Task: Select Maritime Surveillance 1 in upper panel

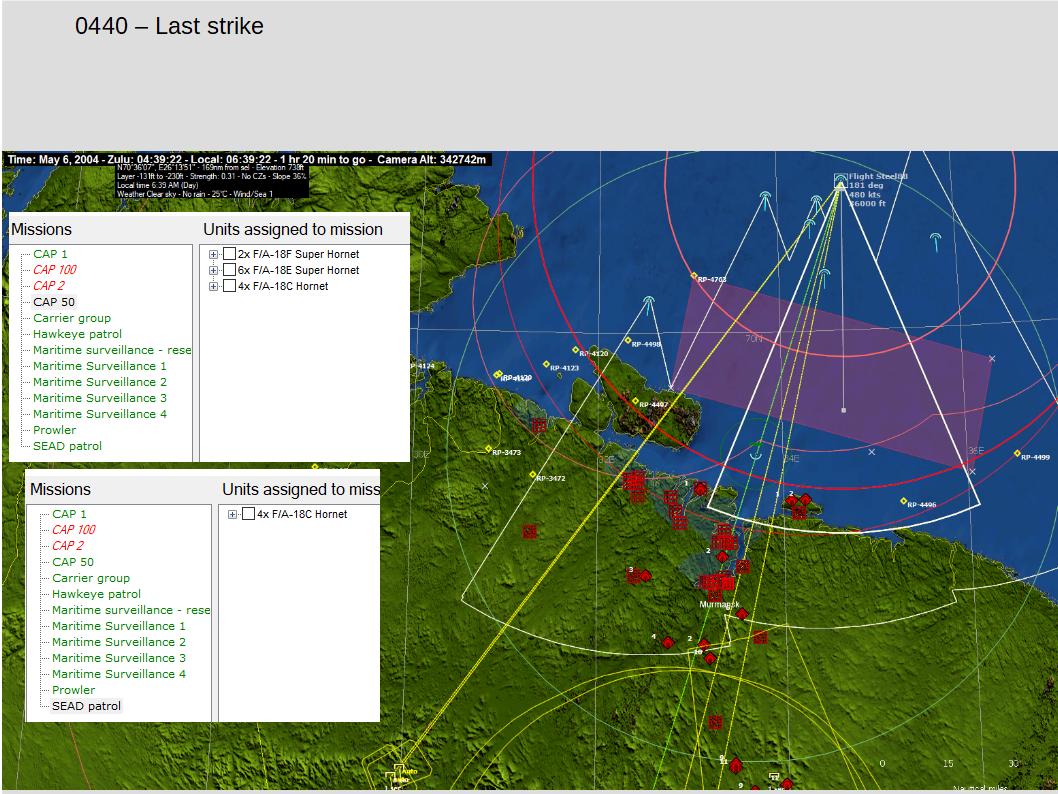Action: (x=99, y=366)
